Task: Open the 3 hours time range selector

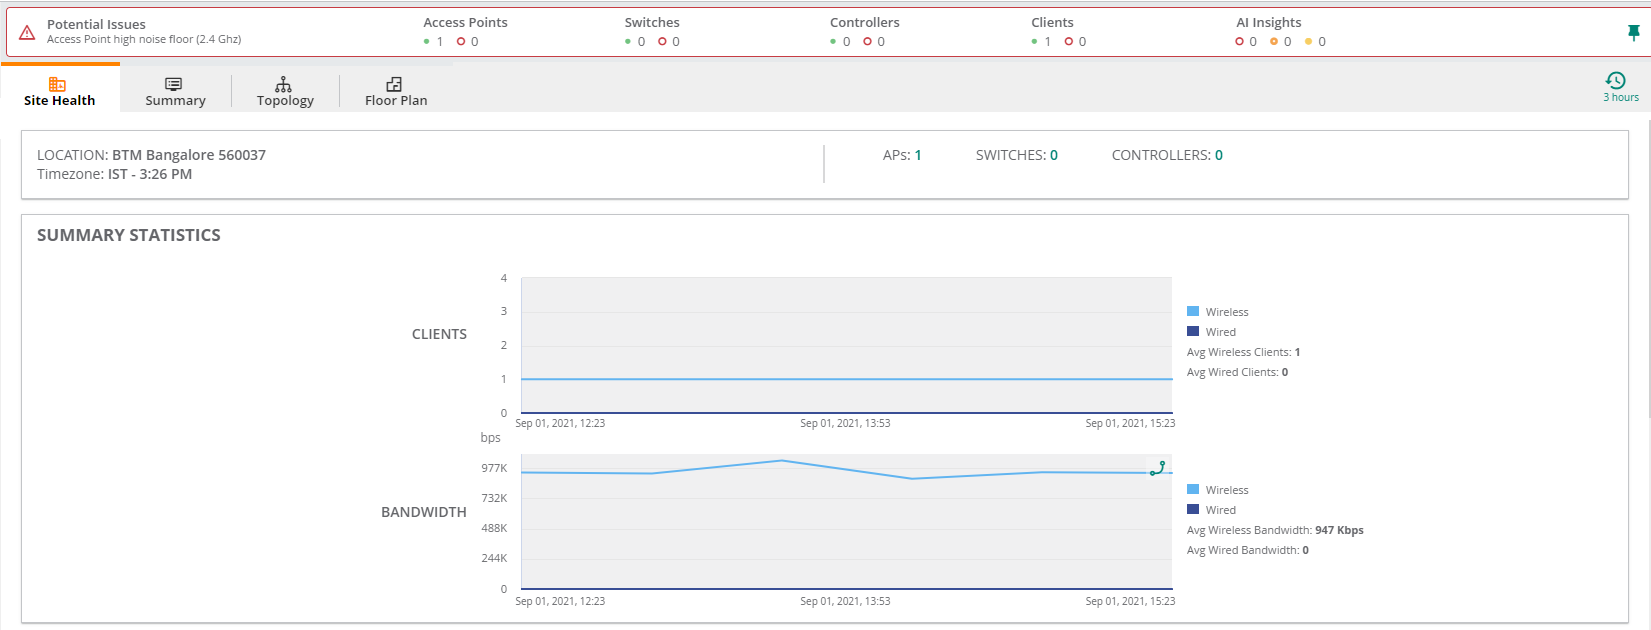Action: click(1620, 86)
